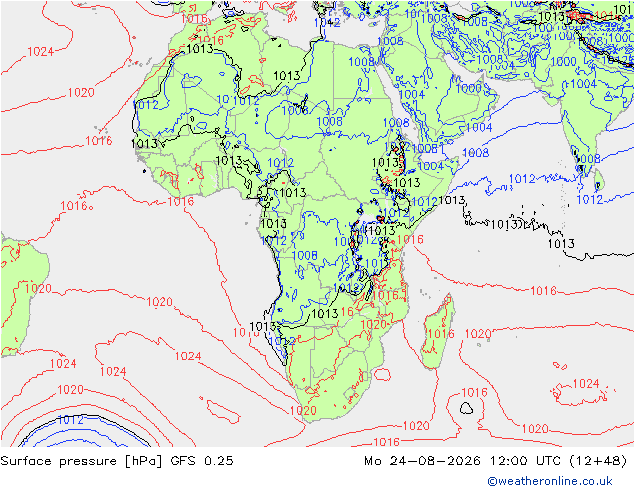Click the red 1020 label over Mozambique
Viewport: 634px width, 490px height.
[x=373, y=325]
